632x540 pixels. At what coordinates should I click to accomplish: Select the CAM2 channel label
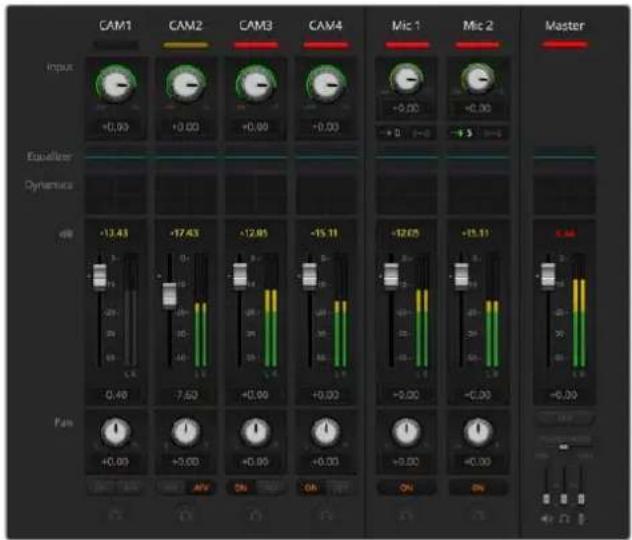pos(185,26)
